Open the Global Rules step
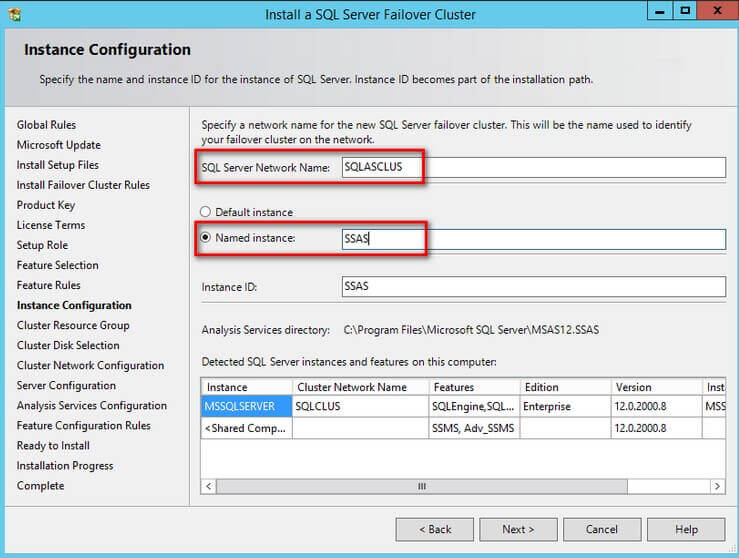 pyautogui.click(x=46, y=125)
